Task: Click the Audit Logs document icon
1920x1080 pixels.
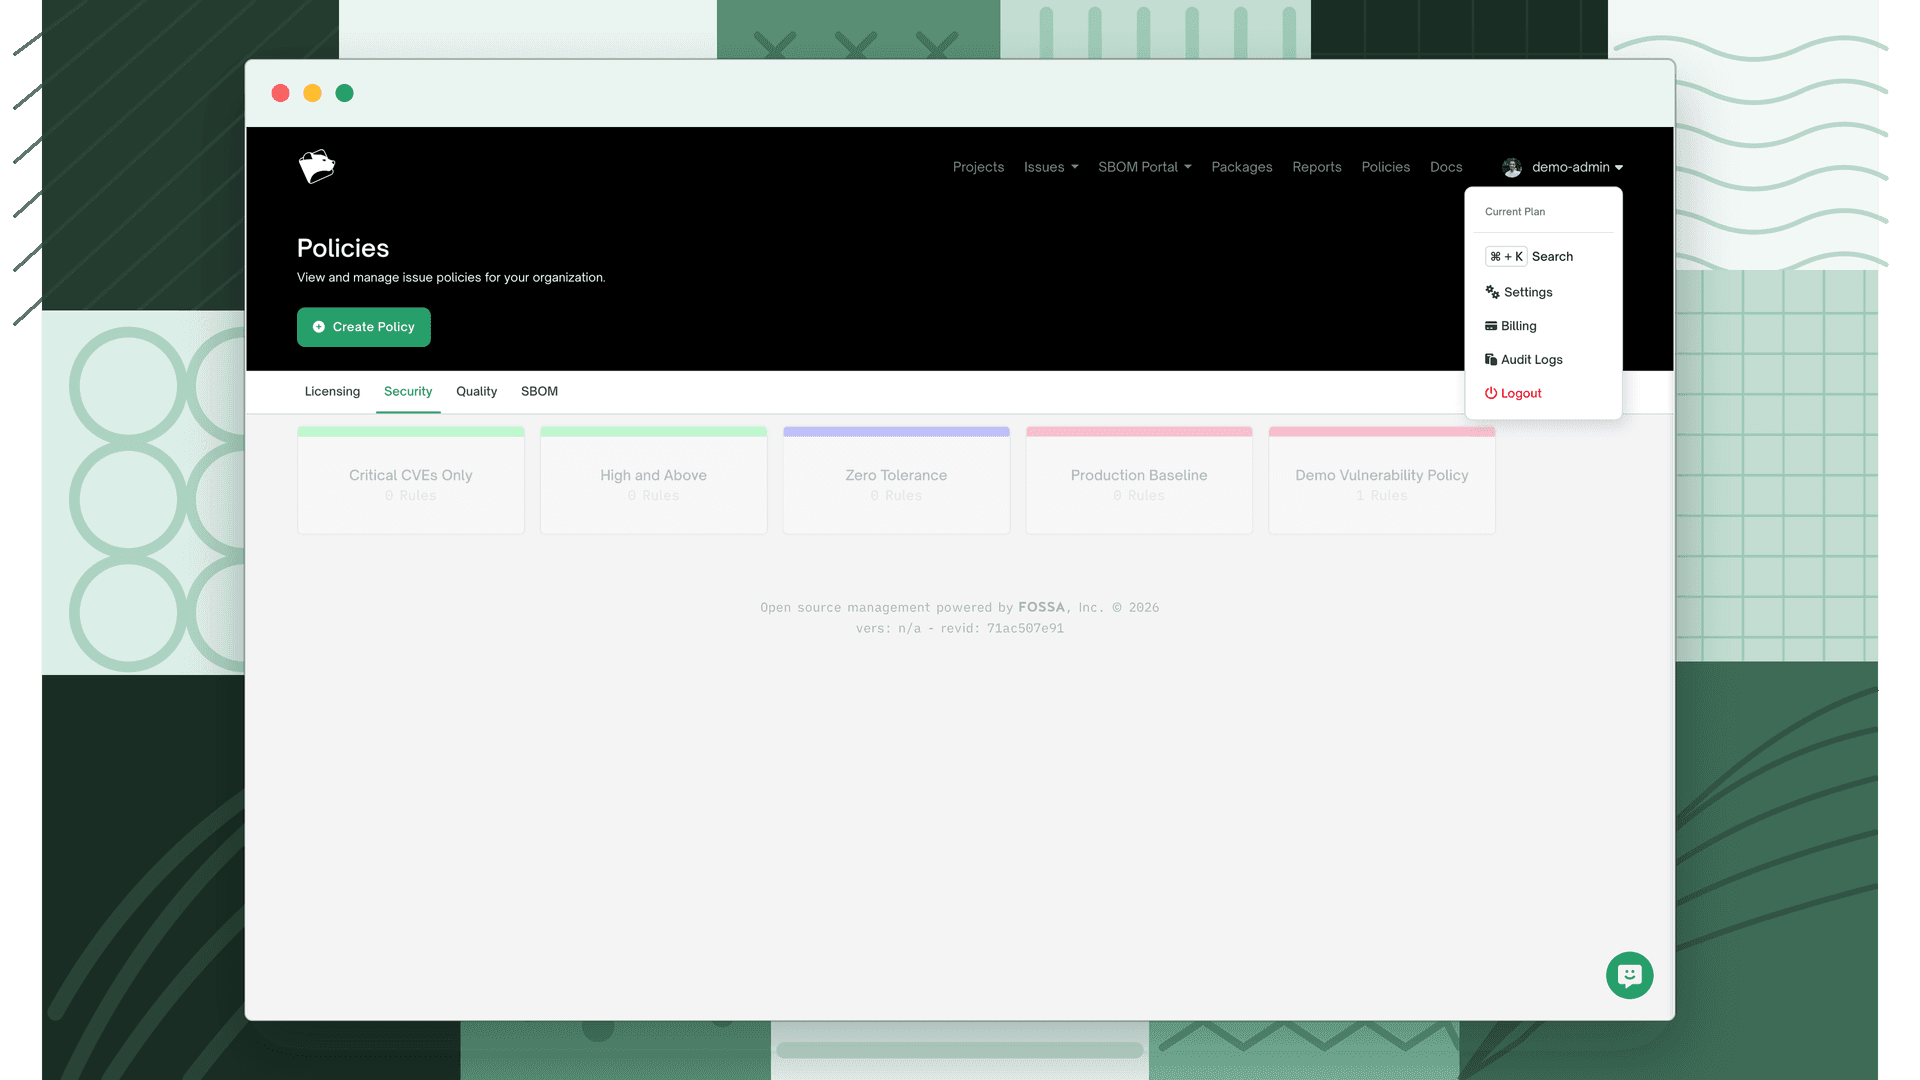Action: 1491,360
